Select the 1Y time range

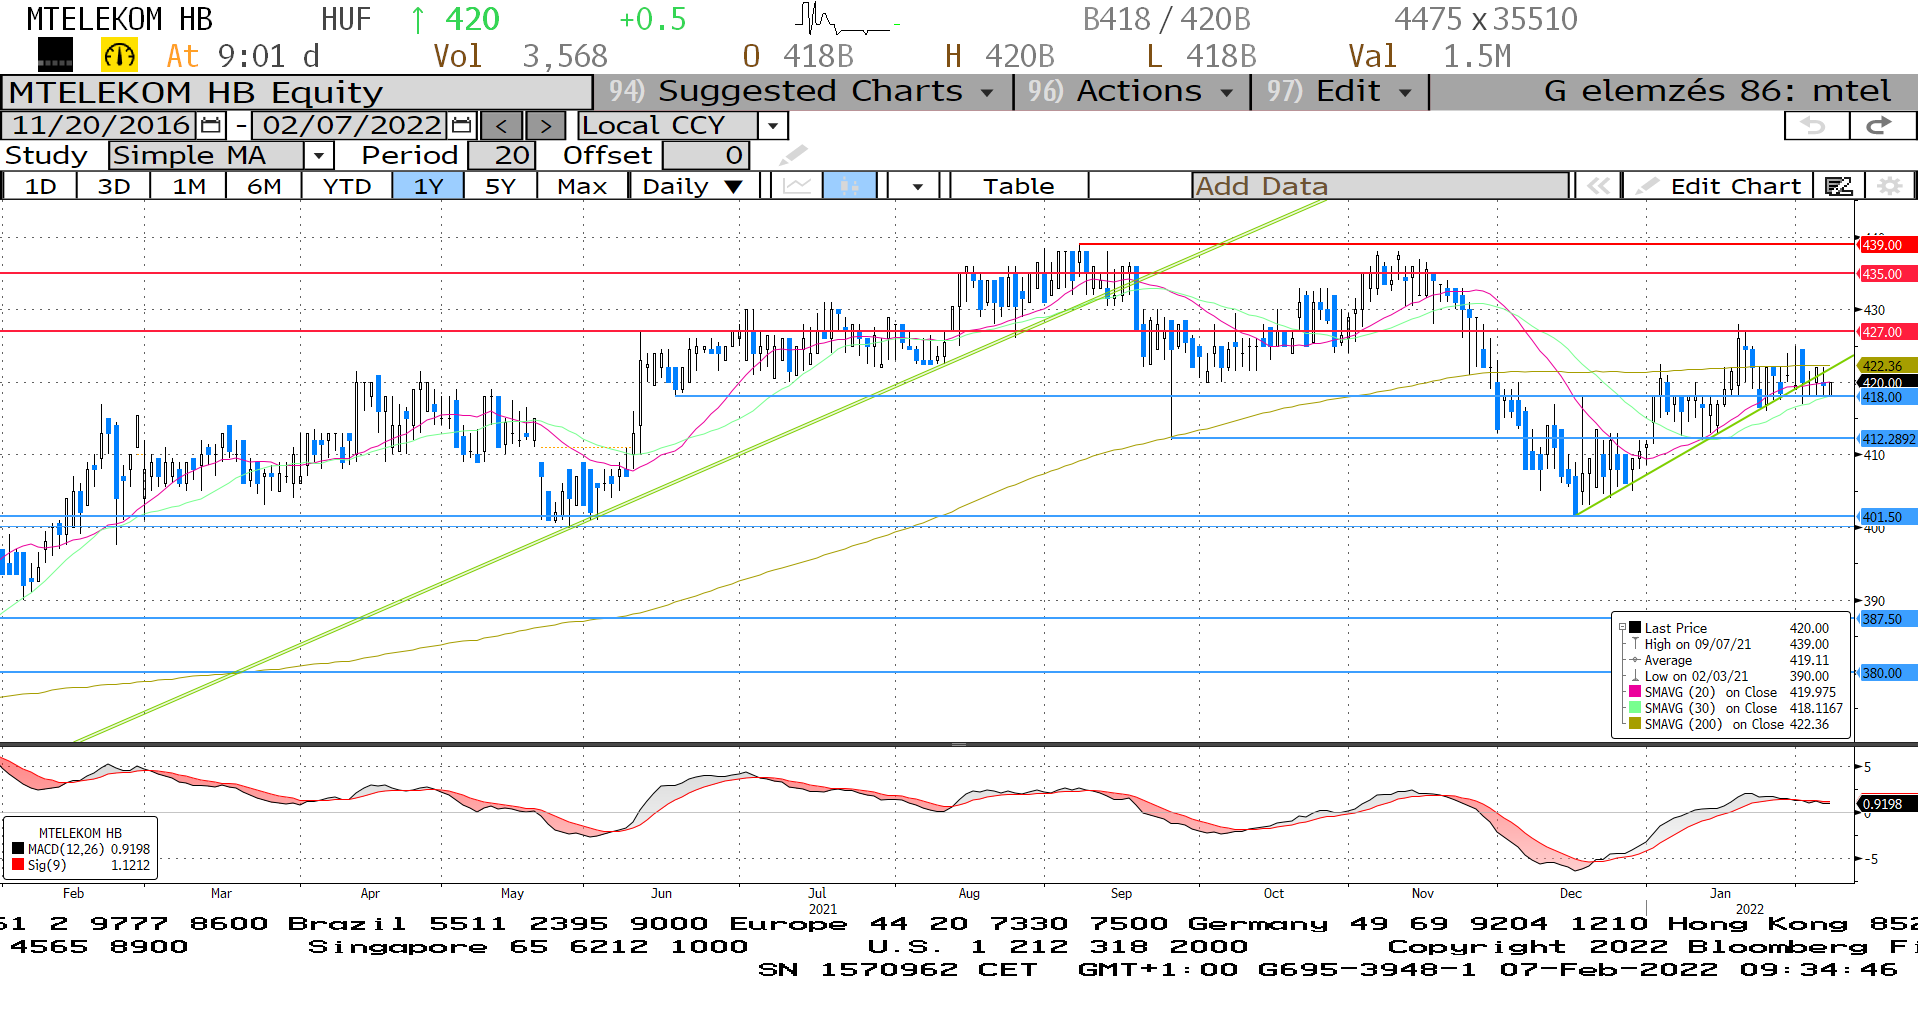[428, 186]
